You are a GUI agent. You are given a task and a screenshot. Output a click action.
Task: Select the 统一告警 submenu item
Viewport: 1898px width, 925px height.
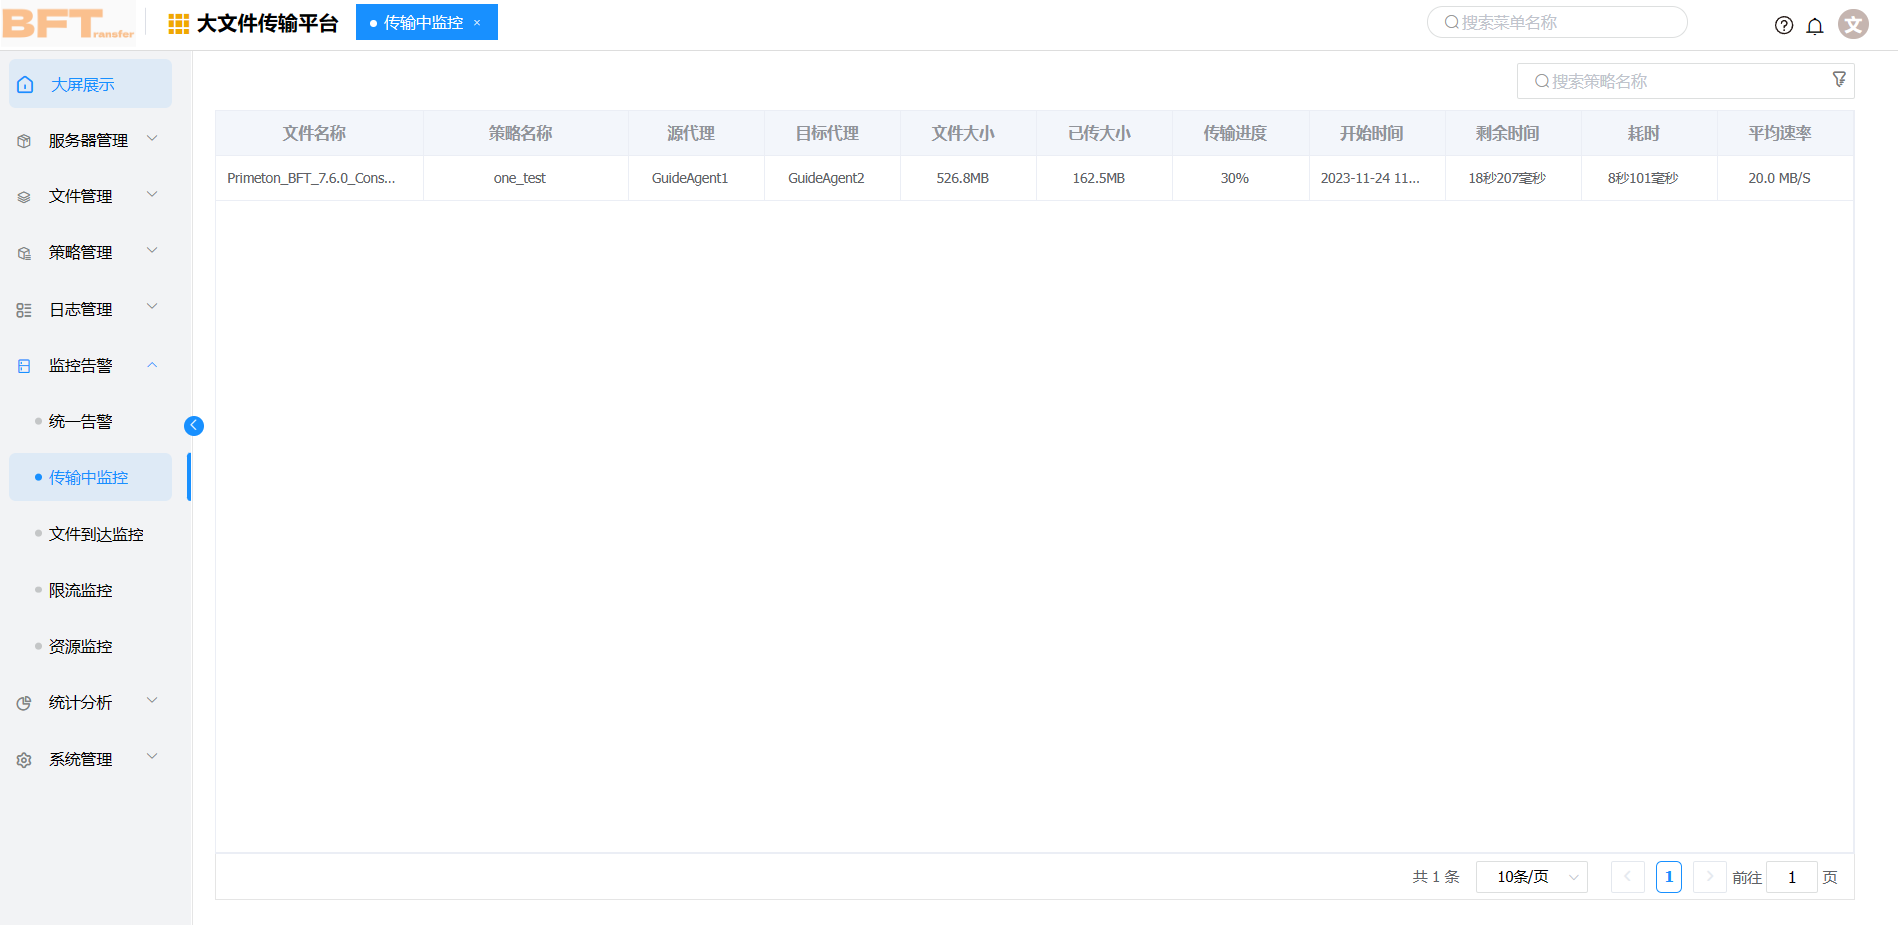click(81, 422)
